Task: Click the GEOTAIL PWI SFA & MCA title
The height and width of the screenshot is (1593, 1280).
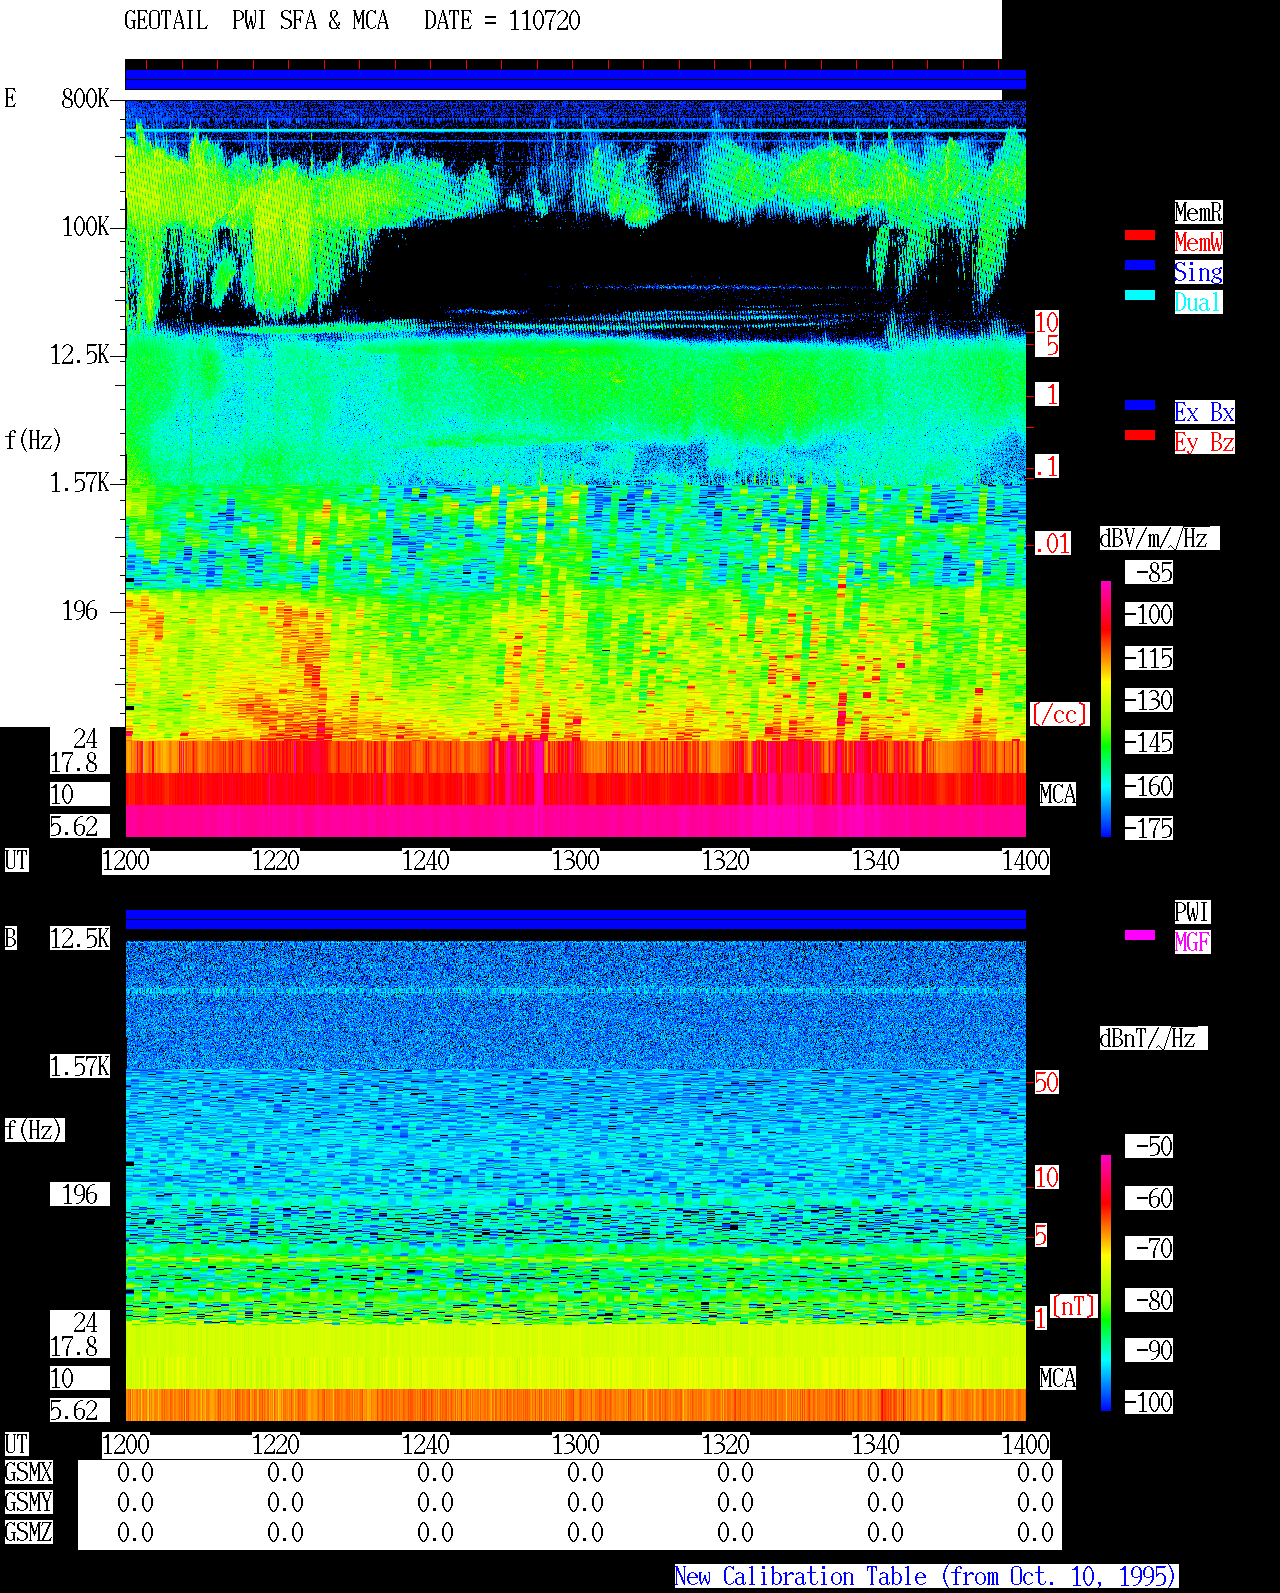Action: 256,21
